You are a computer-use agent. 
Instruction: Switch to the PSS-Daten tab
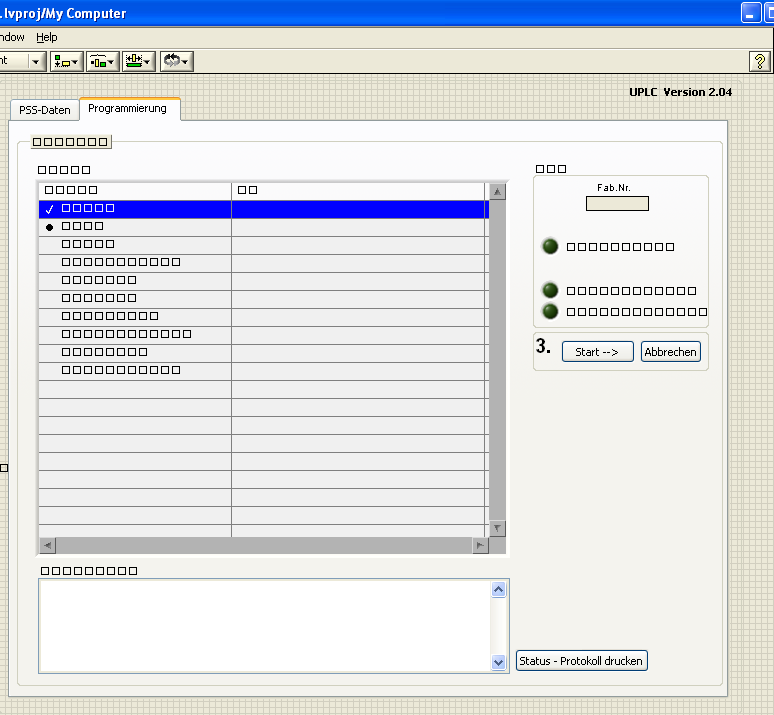point(44,110)
